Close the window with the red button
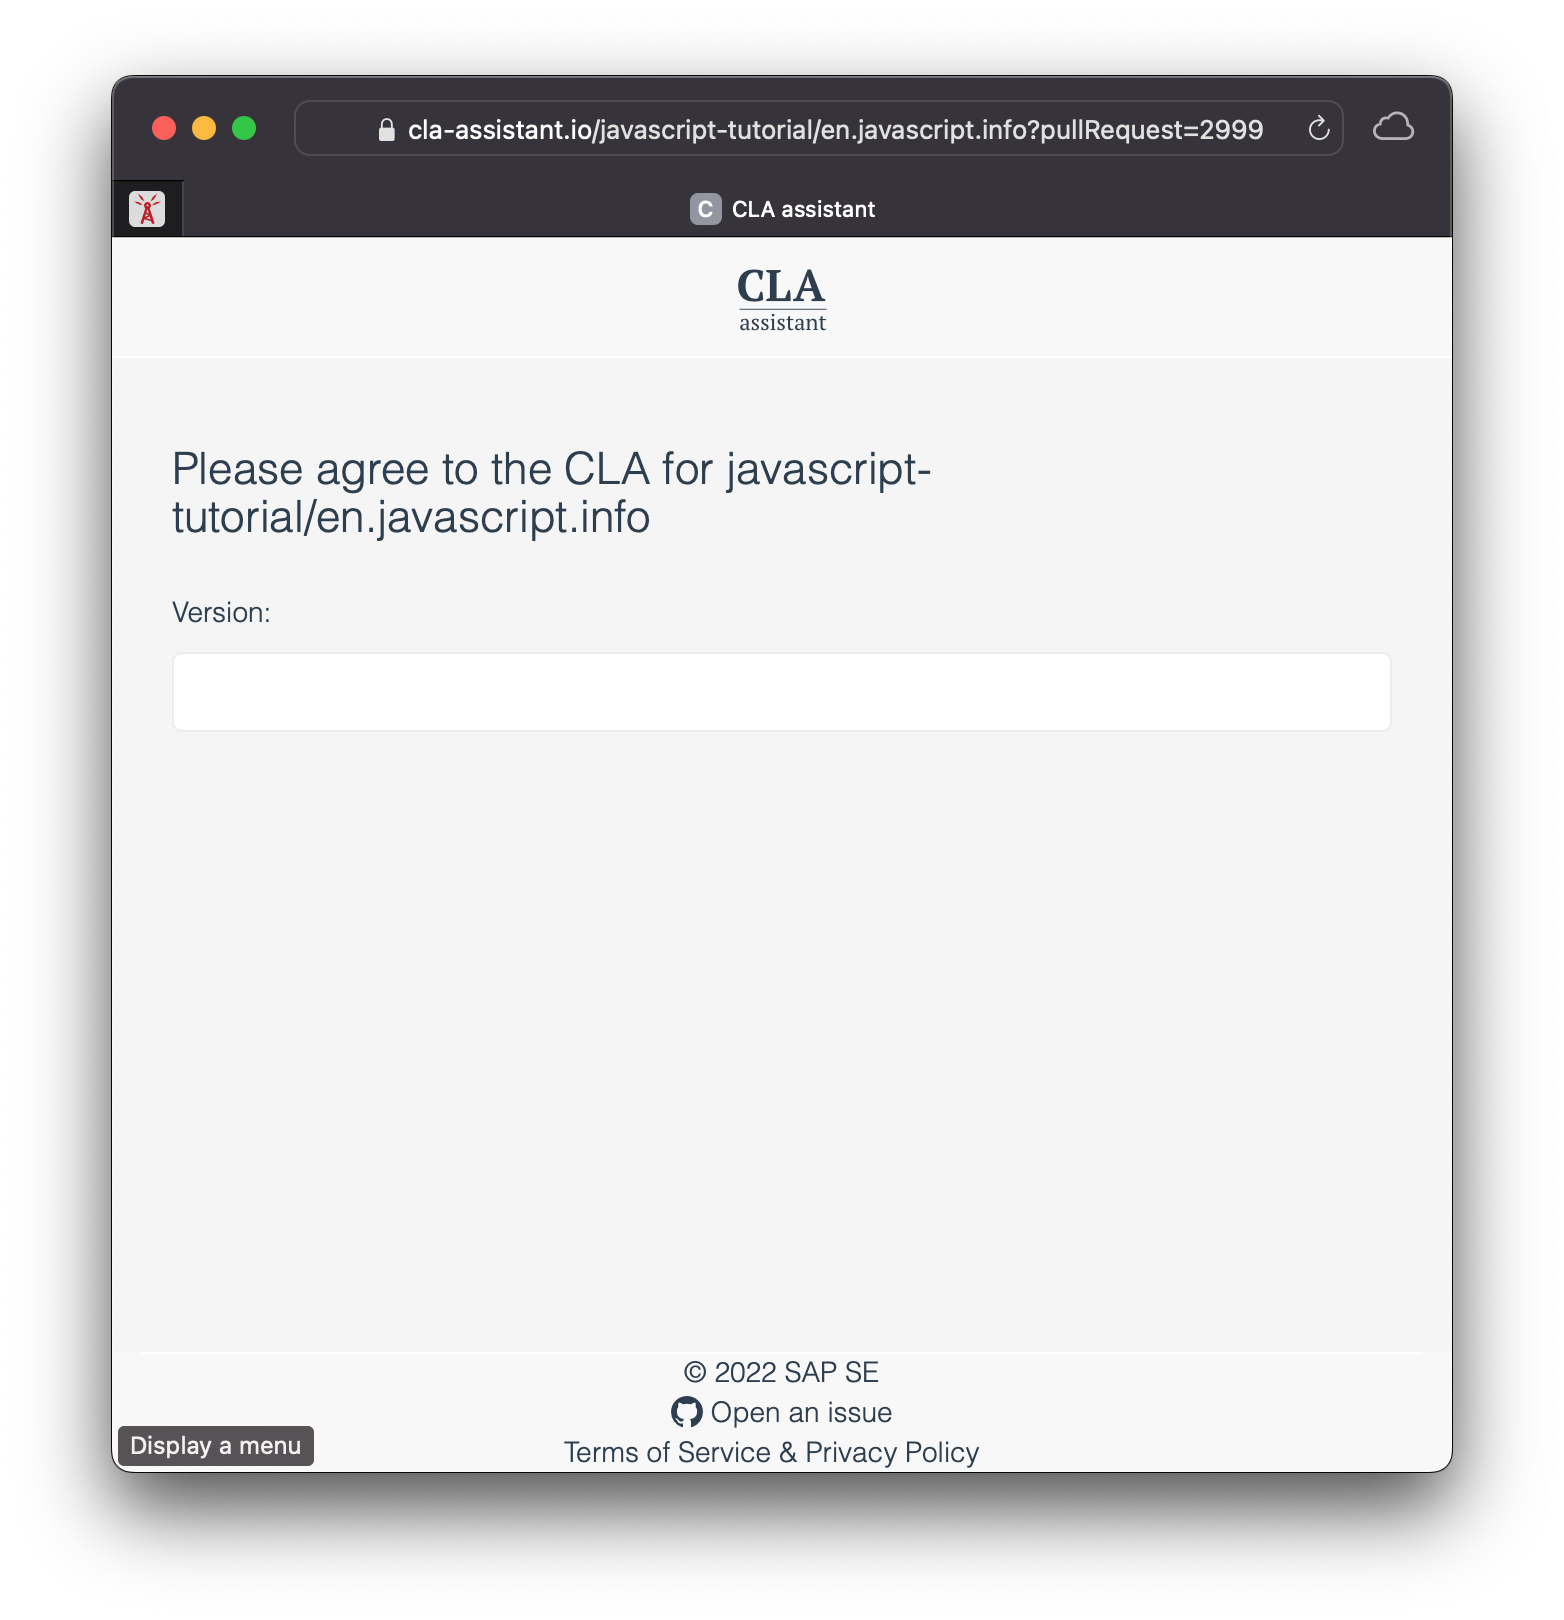The image size is (1564, 1620). click(x=164, y=128)
